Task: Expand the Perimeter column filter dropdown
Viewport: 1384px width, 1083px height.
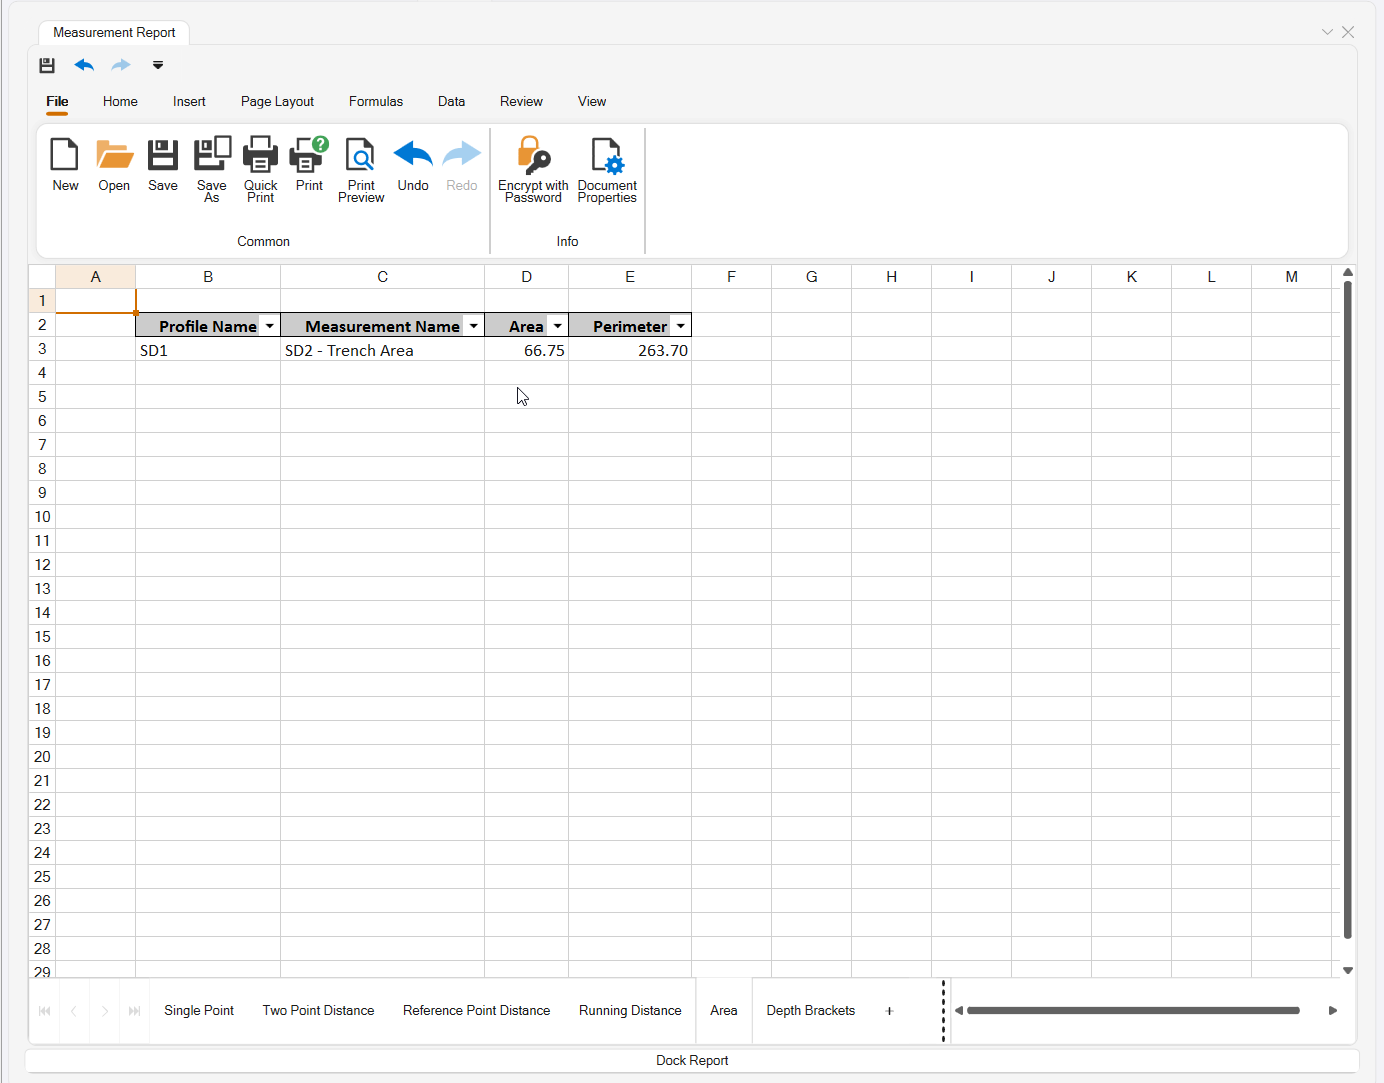Action: click(x=680, y=326)
